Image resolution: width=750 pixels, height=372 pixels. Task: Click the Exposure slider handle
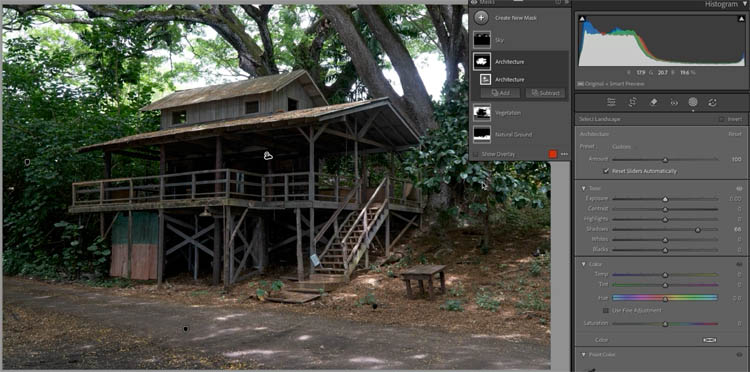665,199
